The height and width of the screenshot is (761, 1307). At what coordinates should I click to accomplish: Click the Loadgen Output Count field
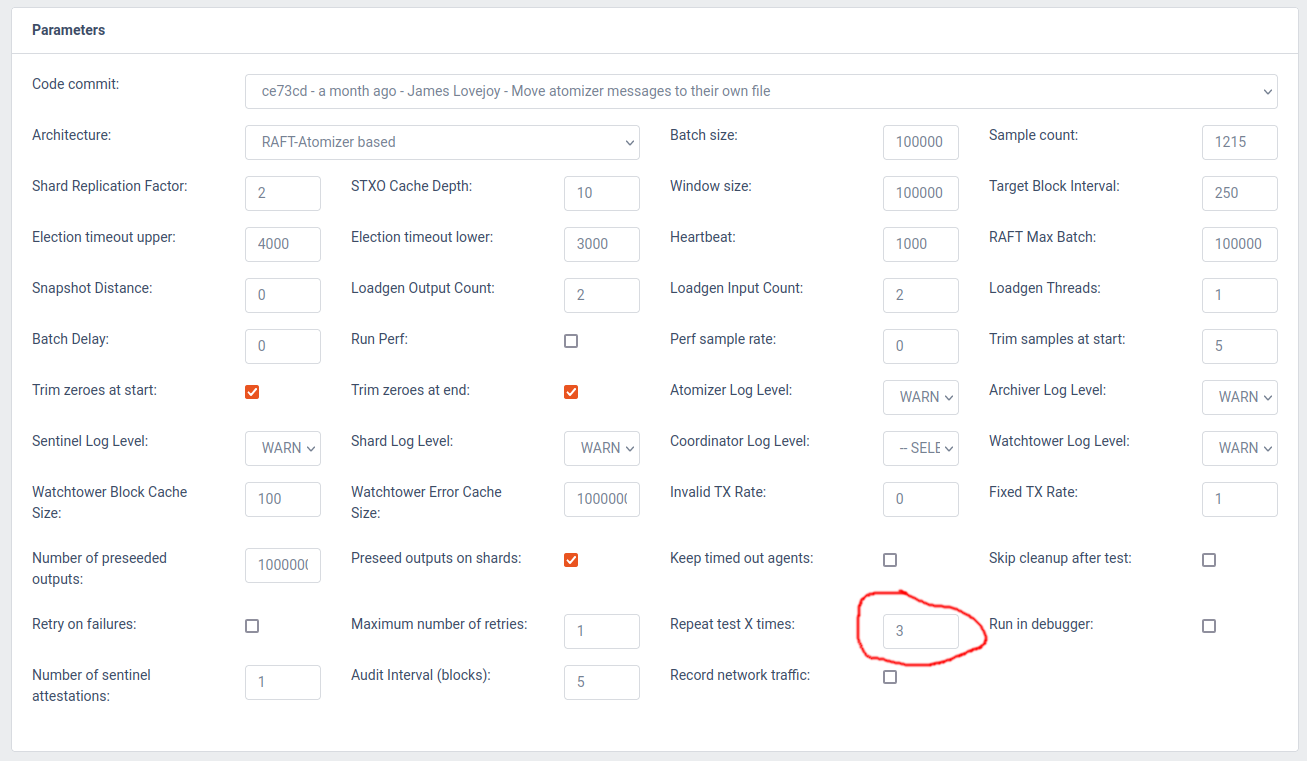tap(602, 295)
